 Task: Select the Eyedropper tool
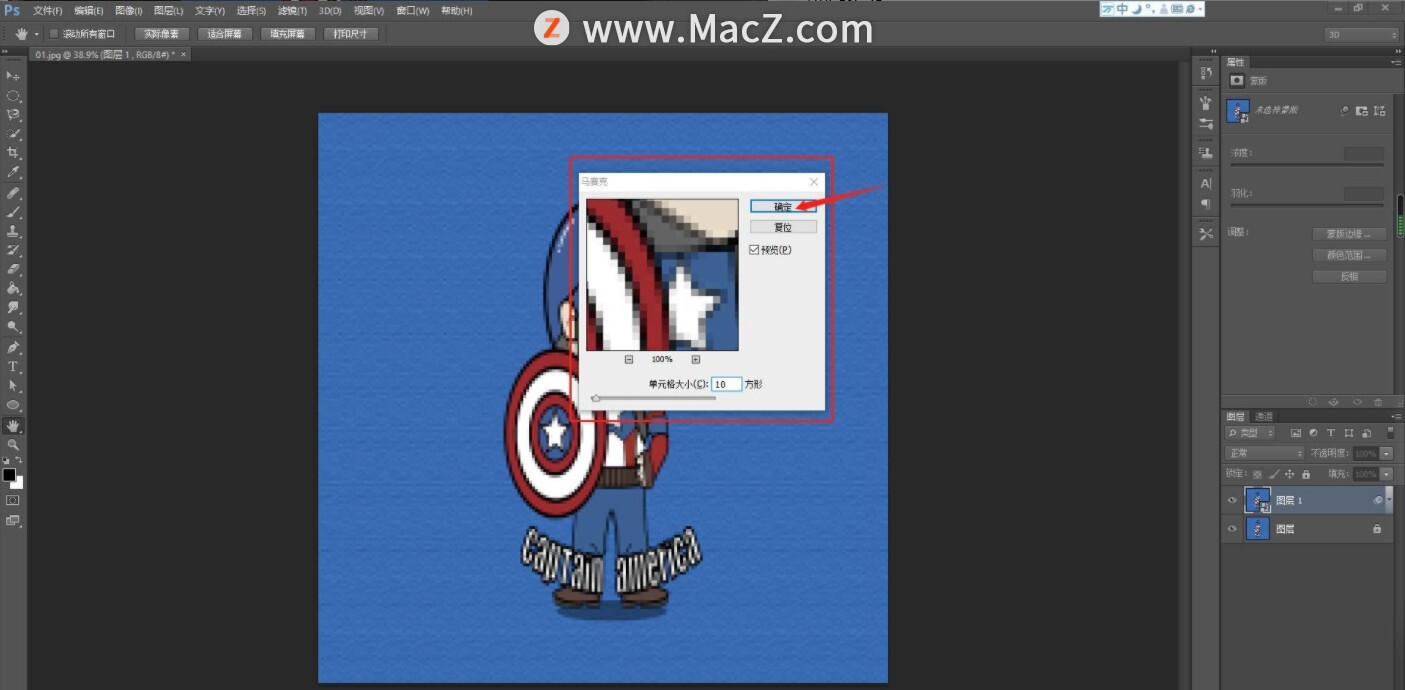(x=13, y=173)
